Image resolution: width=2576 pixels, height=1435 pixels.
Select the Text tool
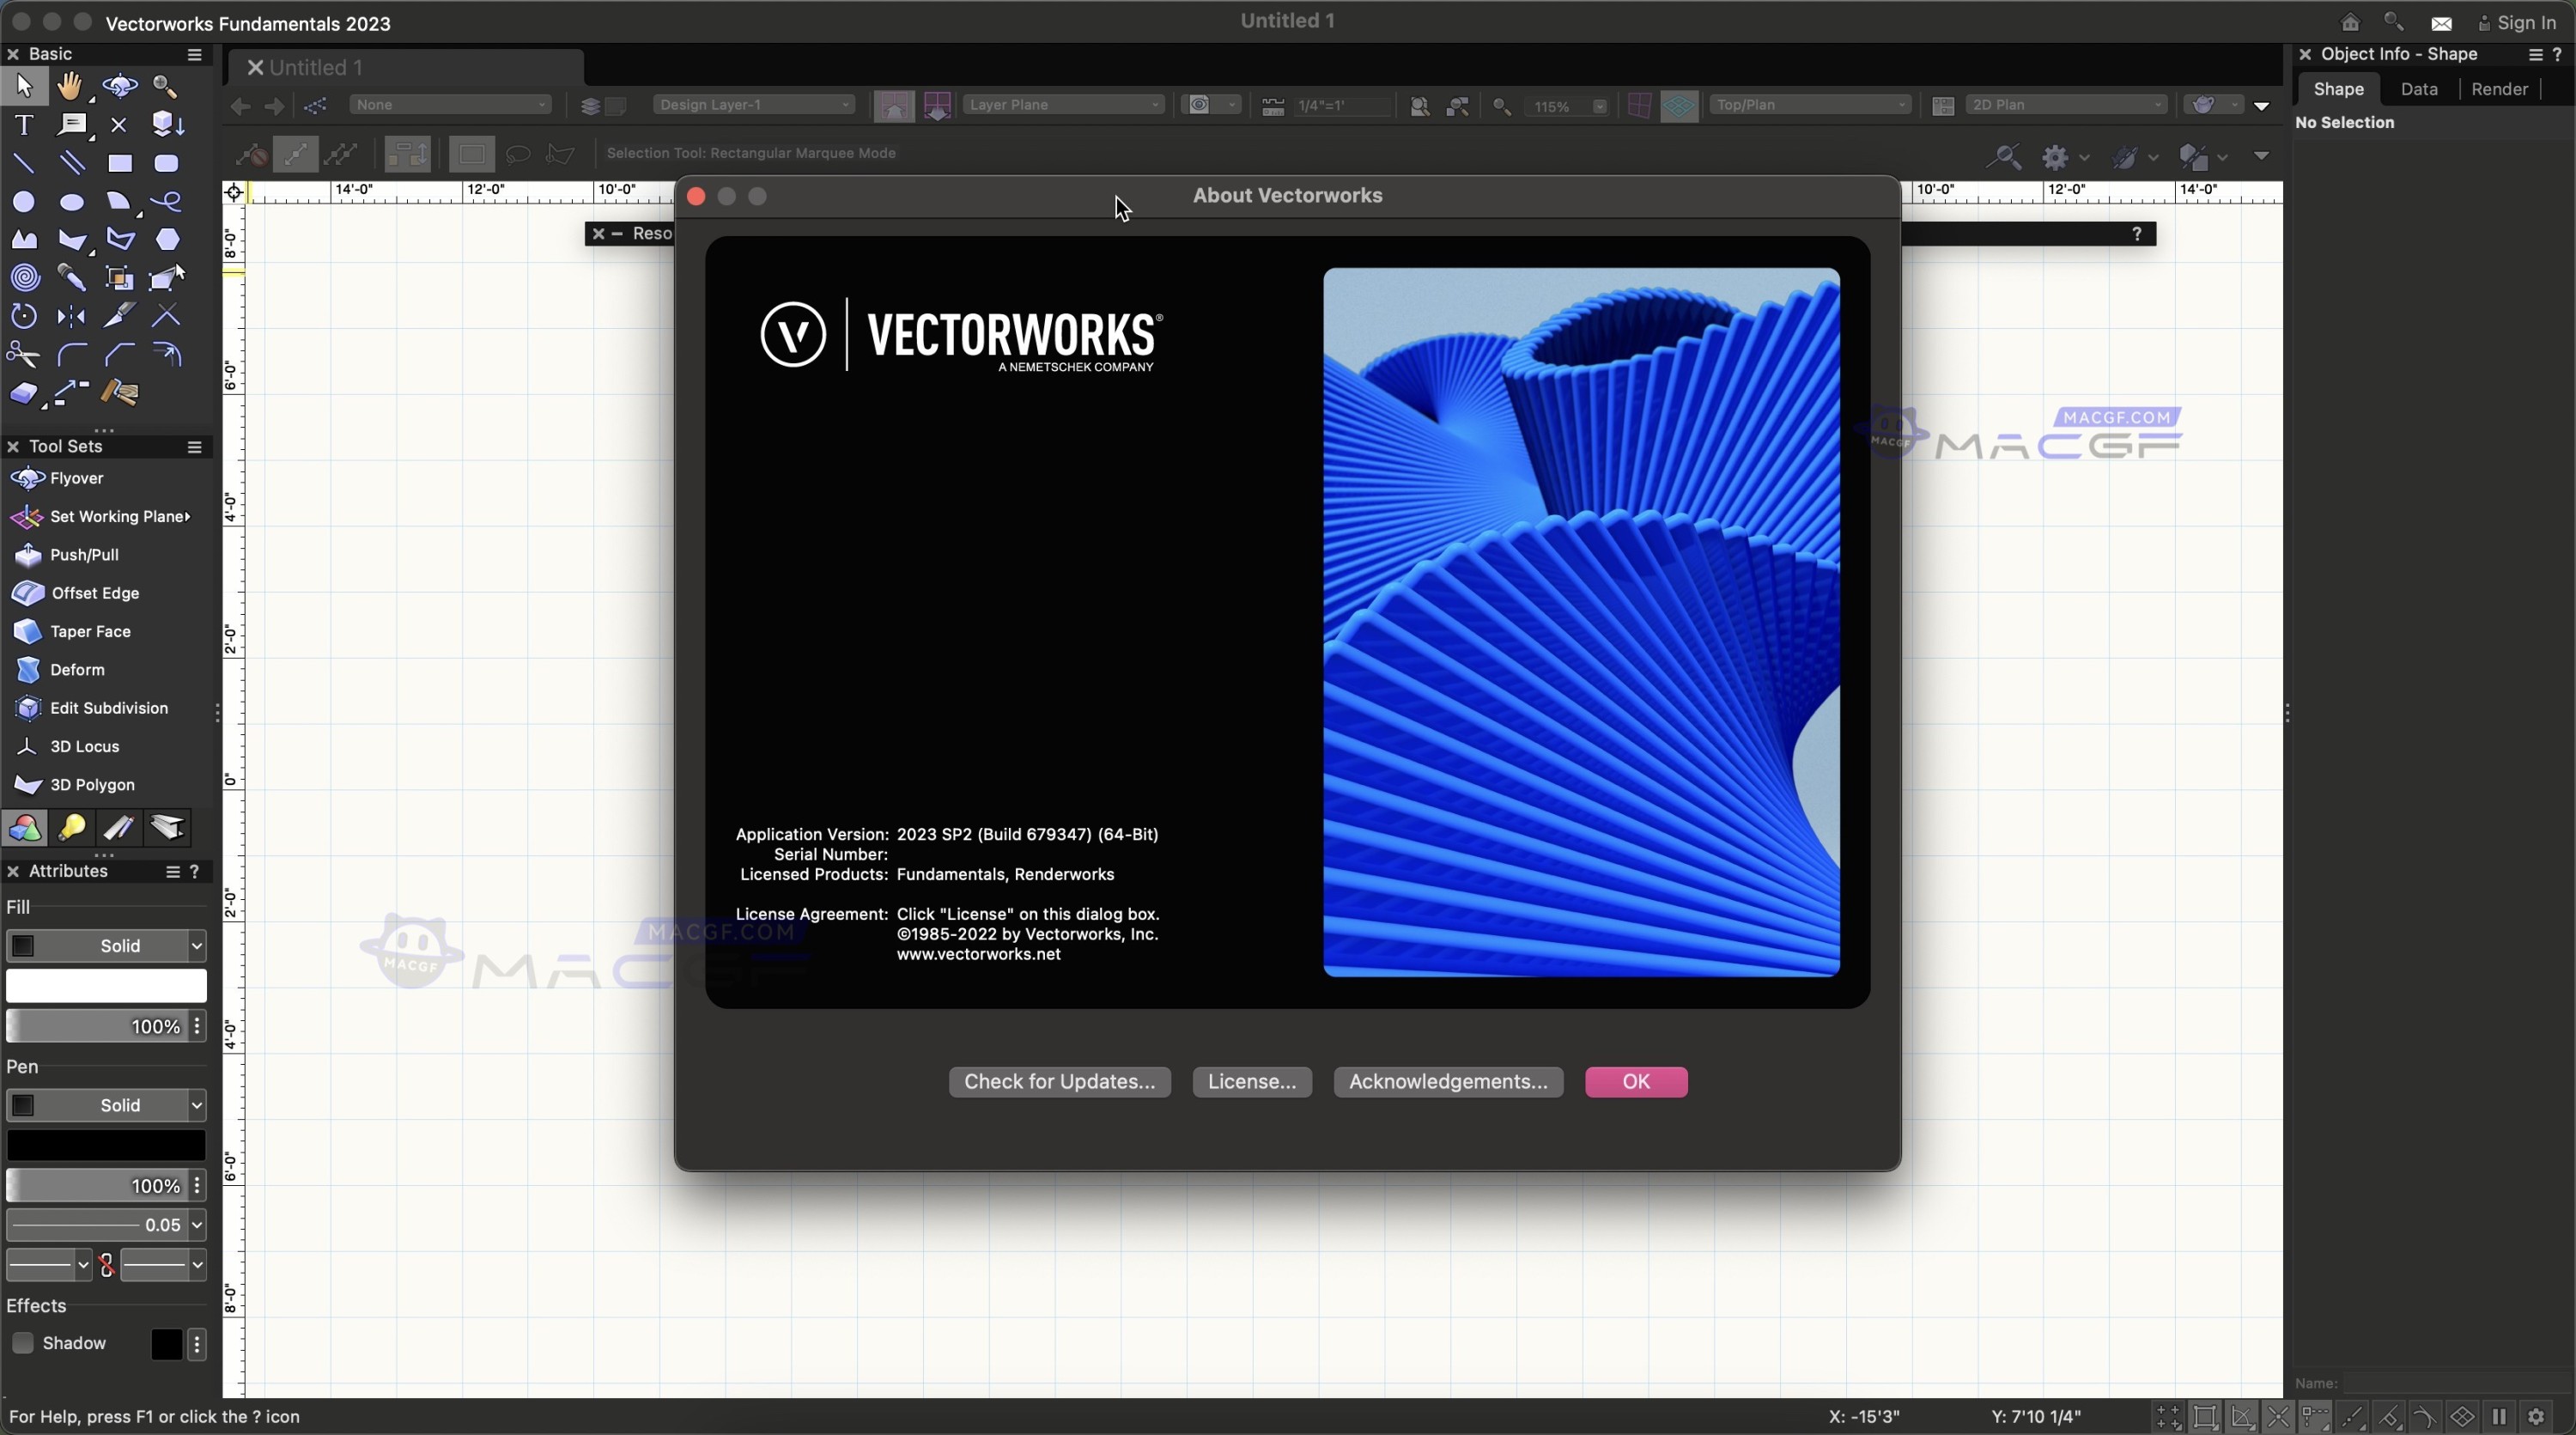(x=22, y=126)
